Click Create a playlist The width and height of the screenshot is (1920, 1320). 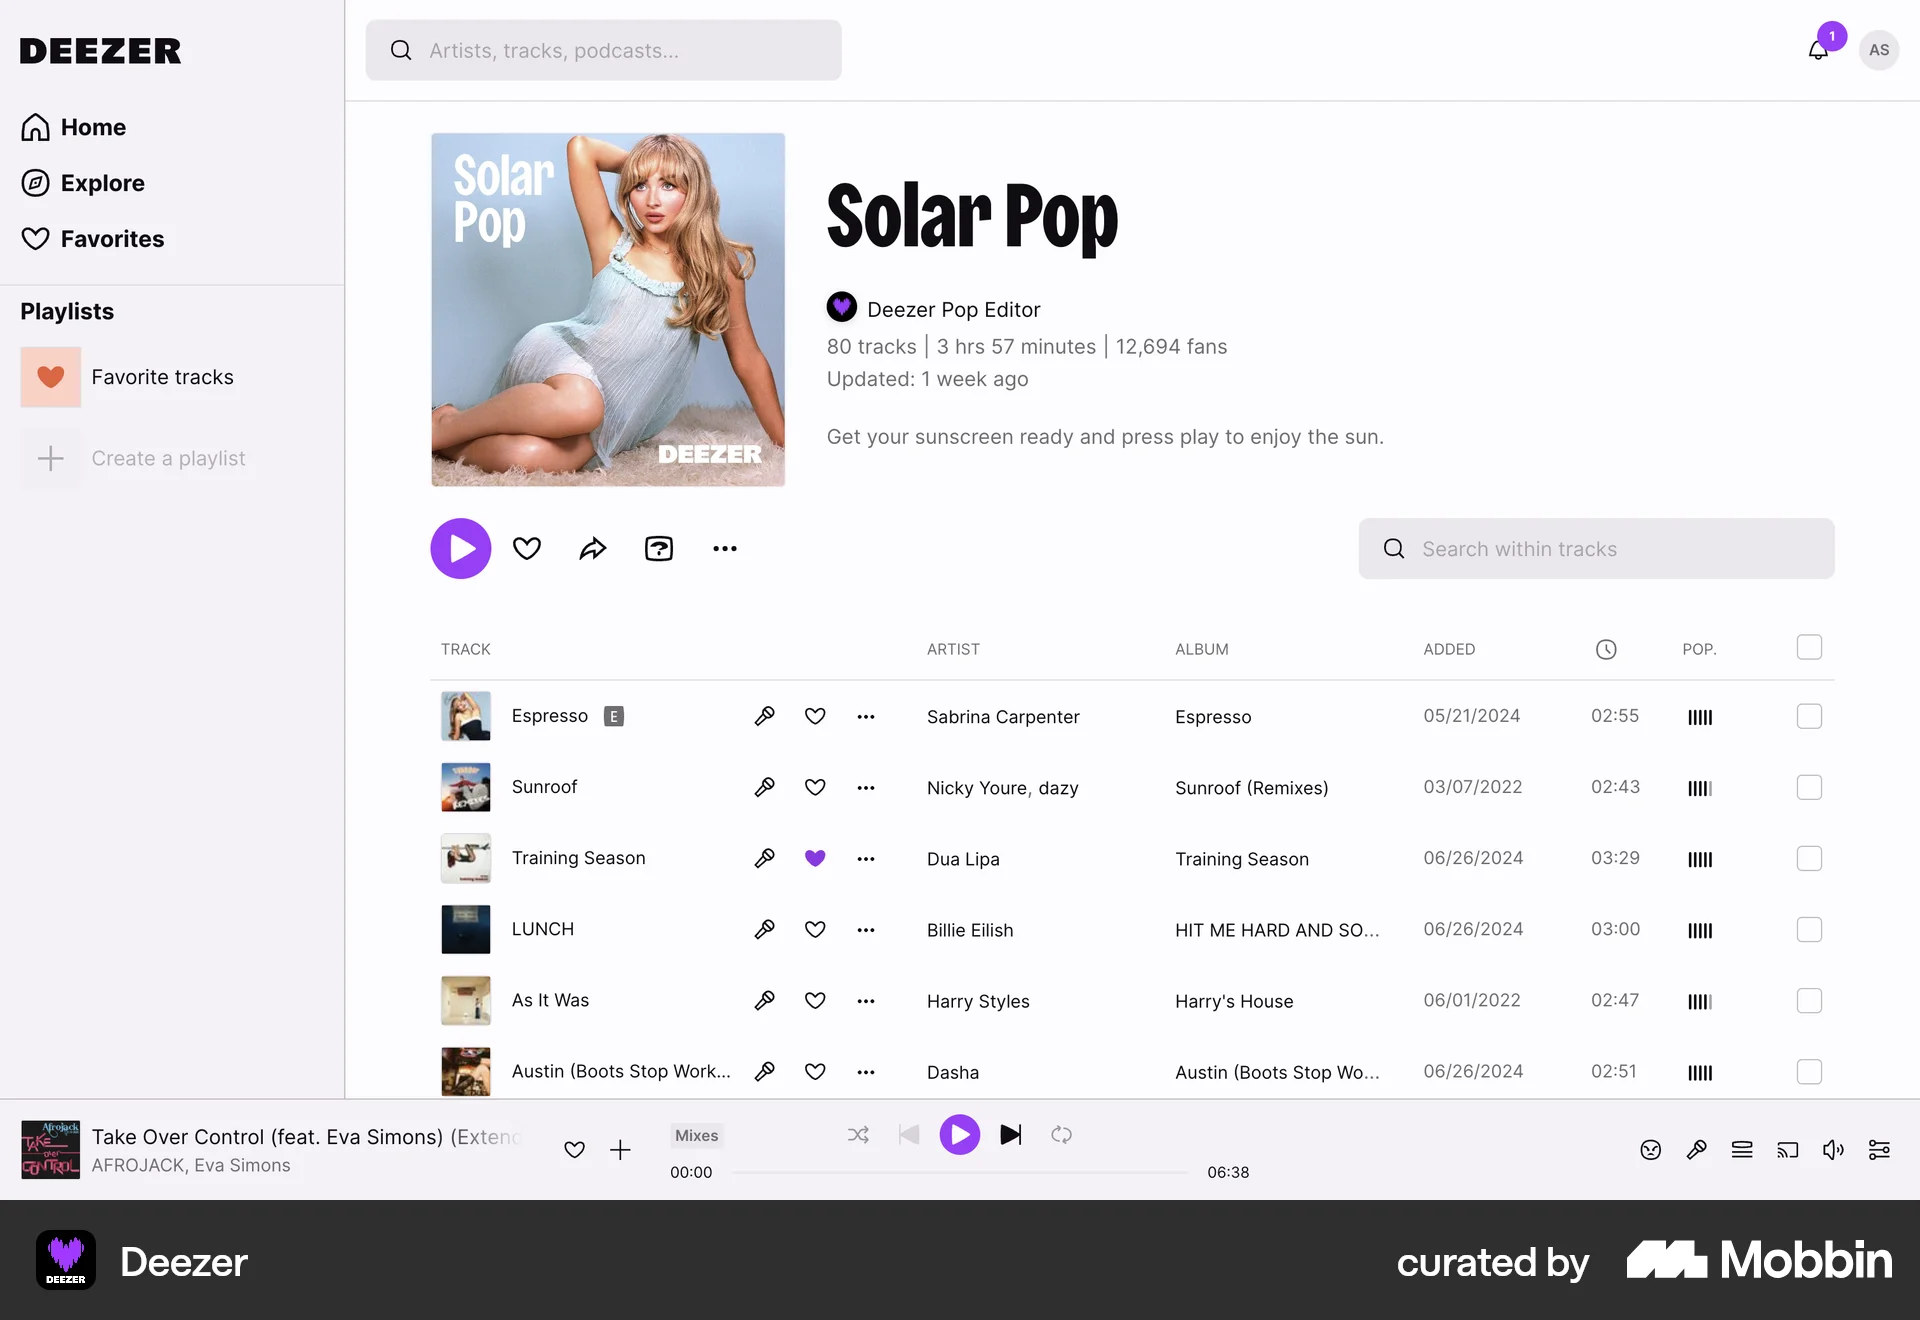(168, 458)
